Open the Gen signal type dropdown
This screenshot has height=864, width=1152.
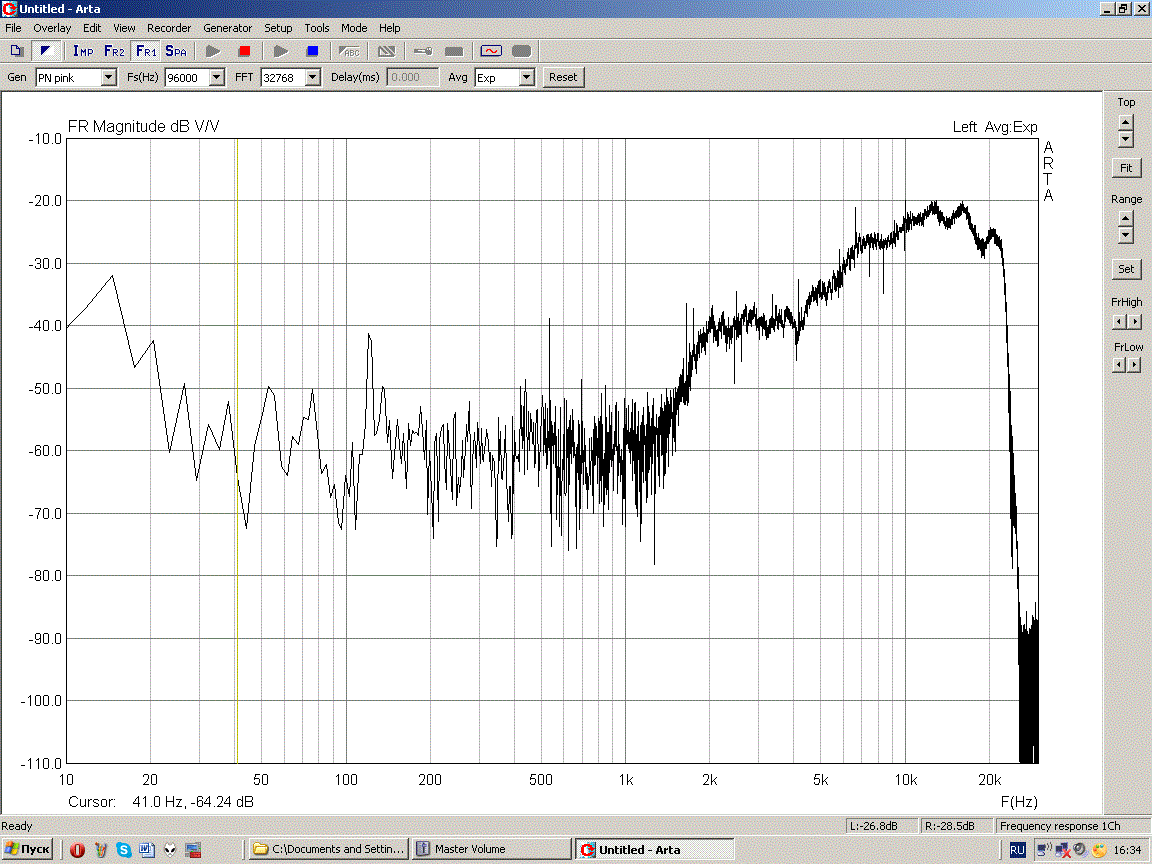pos(109,77)
